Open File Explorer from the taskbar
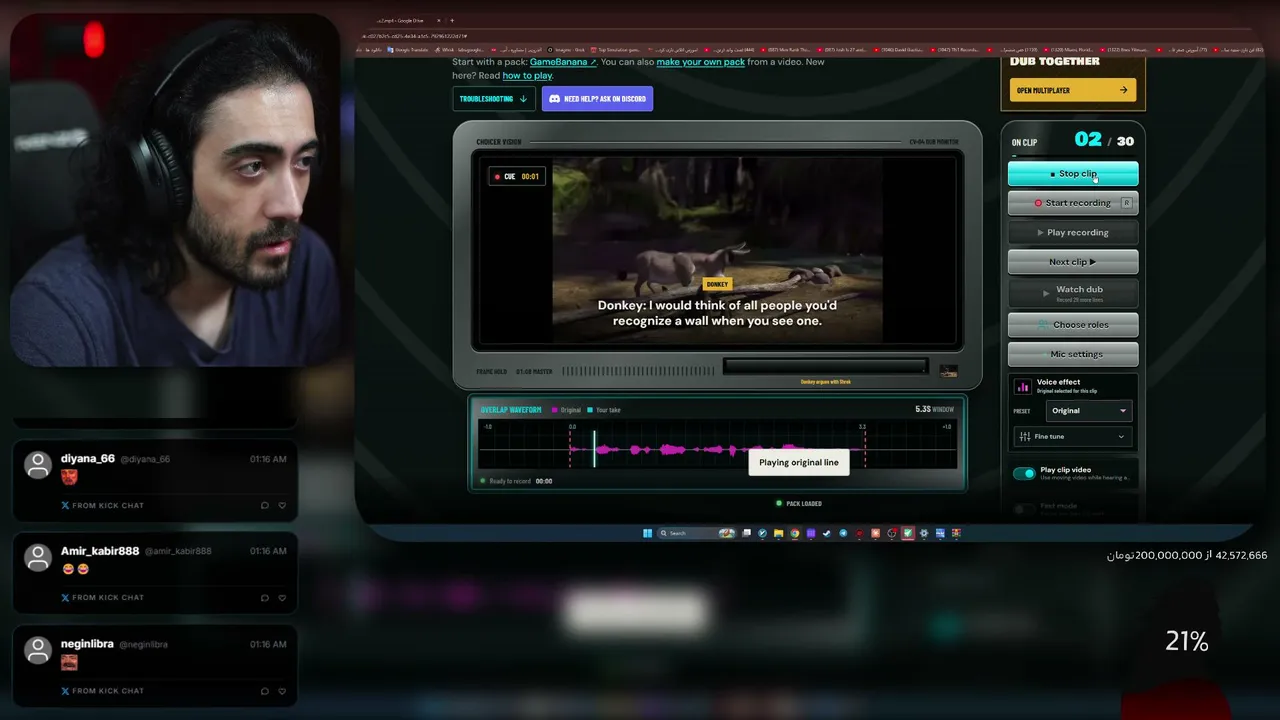 click(x=778, y=533)
